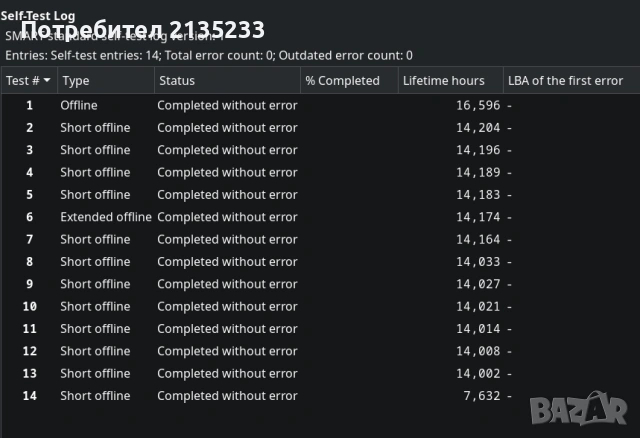640x438 pixels.
Task: Click the lifetime hours value 16,596
Action: (478, 105)
